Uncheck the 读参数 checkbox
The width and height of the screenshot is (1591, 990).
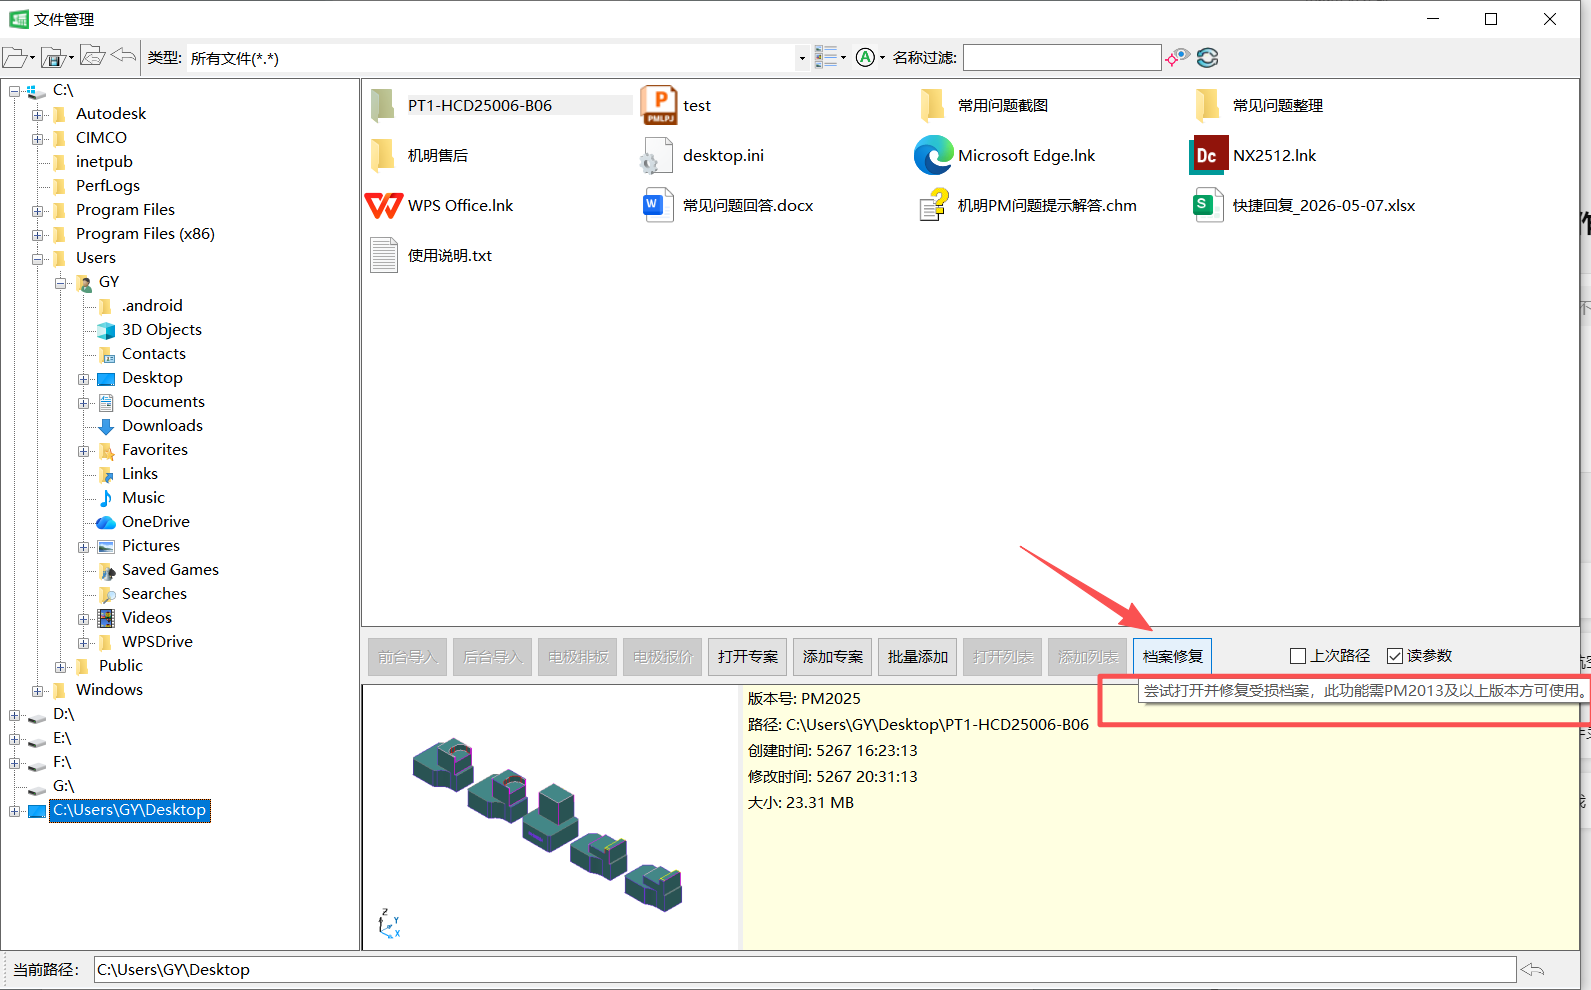[1395, 656]
